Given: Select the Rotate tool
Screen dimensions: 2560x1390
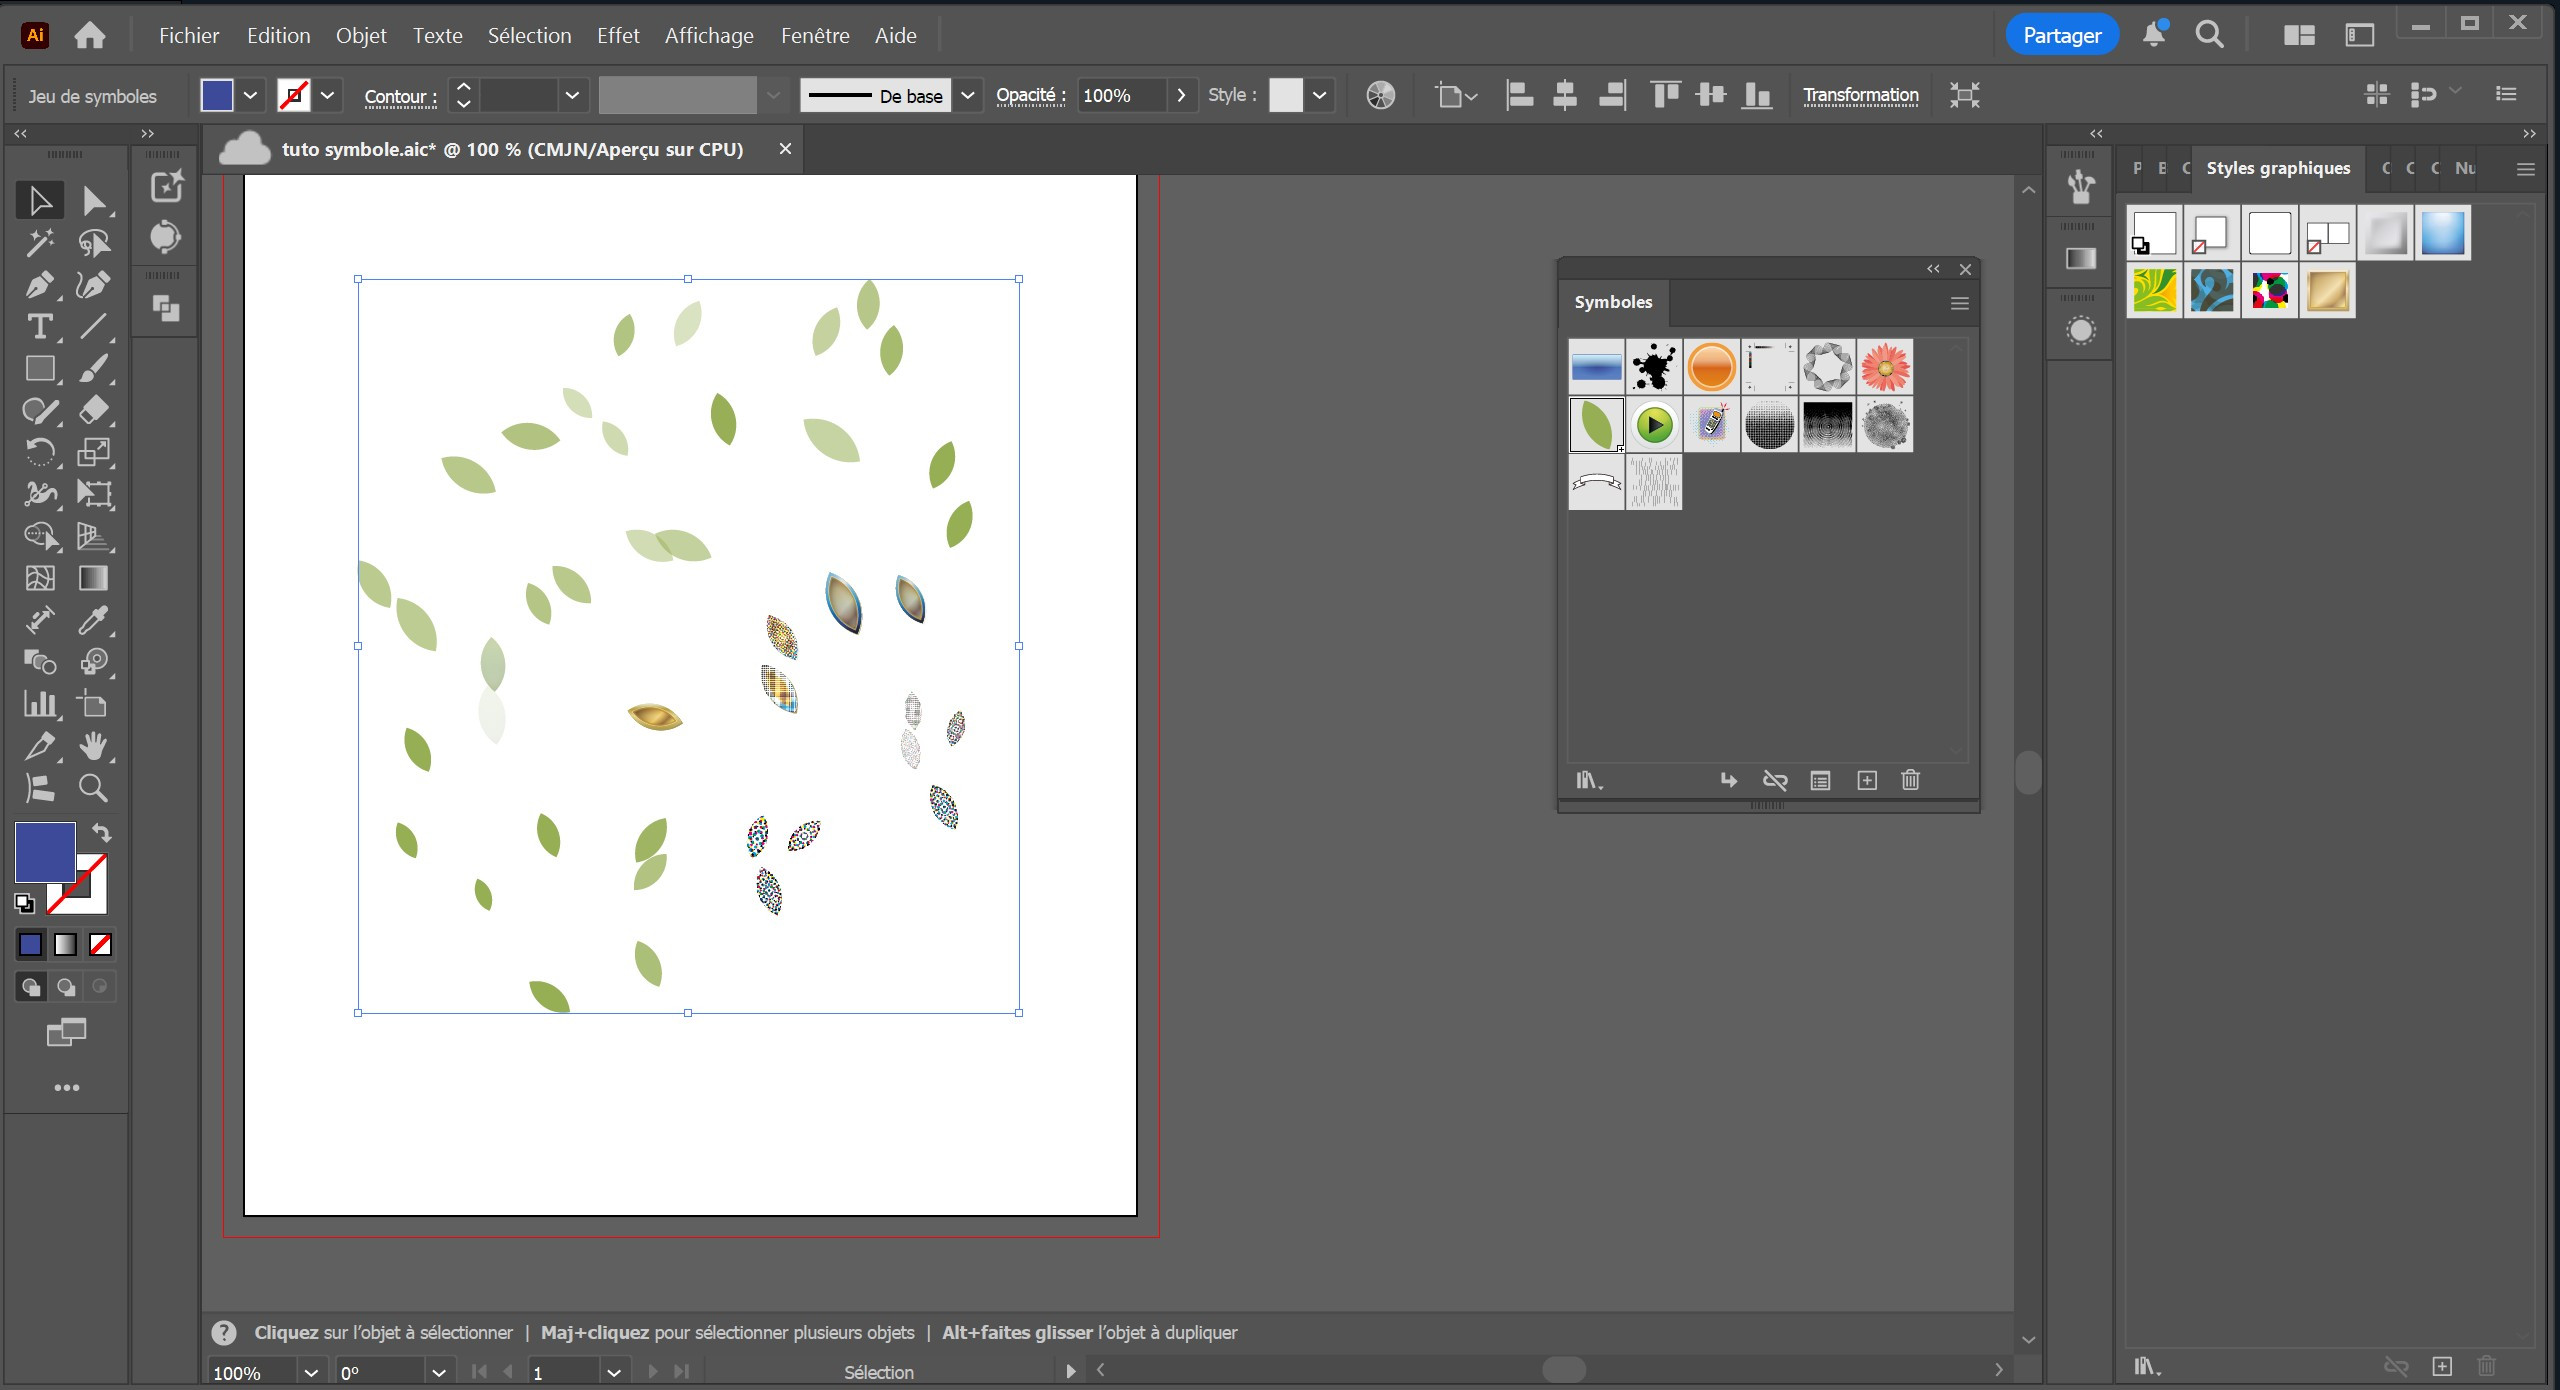Looking at the screenshot, I should click(39, 452).
